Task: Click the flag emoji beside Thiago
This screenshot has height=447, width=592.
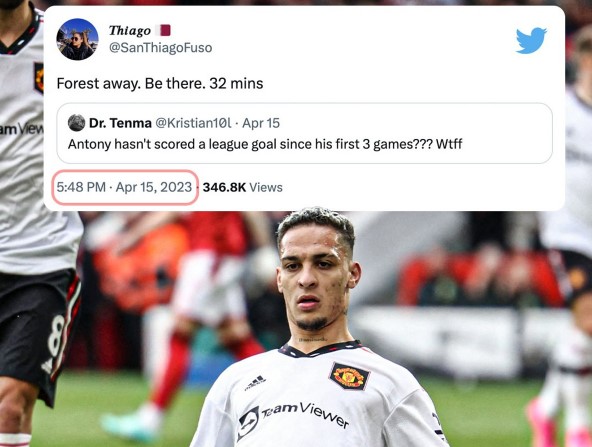Action: (164, 30)
